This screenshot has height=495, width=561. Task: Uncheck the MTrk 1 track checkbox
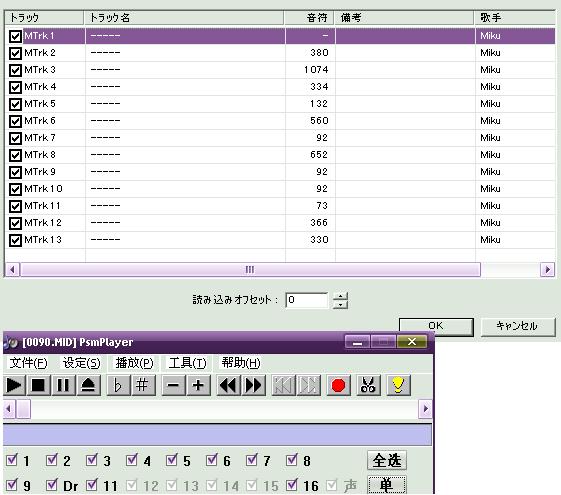pos(15,36)
